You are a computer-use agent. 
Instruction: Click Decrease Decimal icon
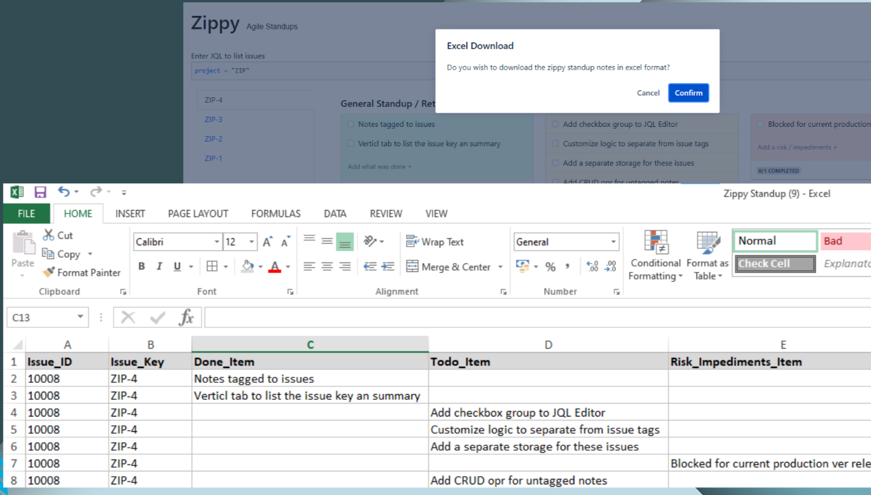pyautogui.click(x=610, y=267)
